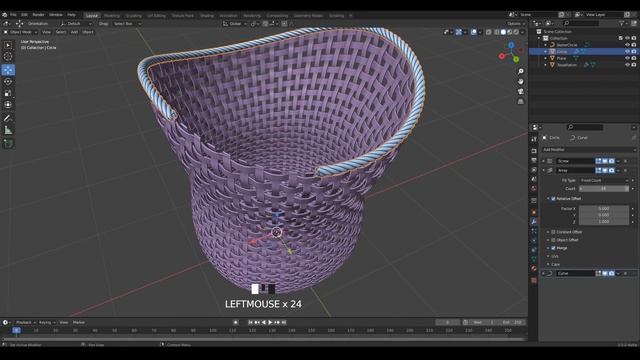Screen dimensions: 640x360
Task: Toggle camera view with the camera icon
Action: (521, 91)
